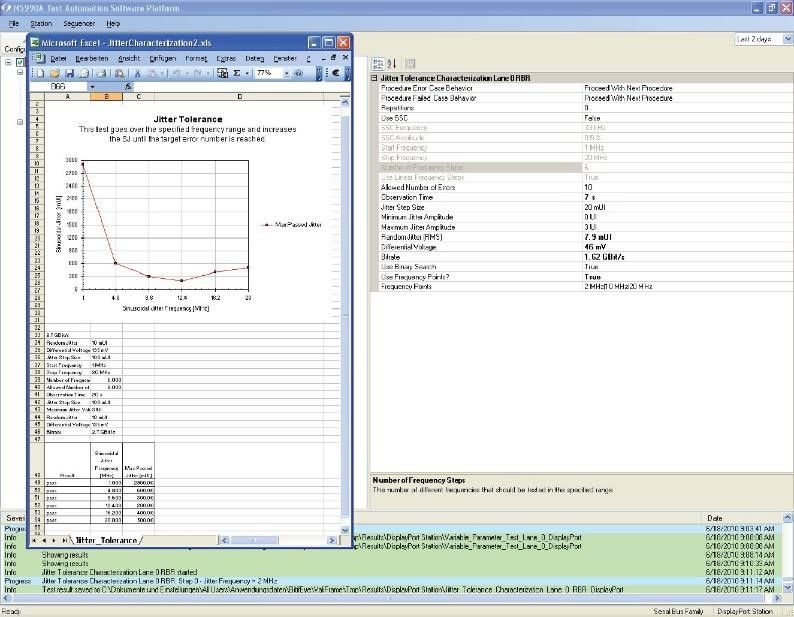Click the insert function fx icon
Viewport: 794px width, 617px height.
click(128, 87)
